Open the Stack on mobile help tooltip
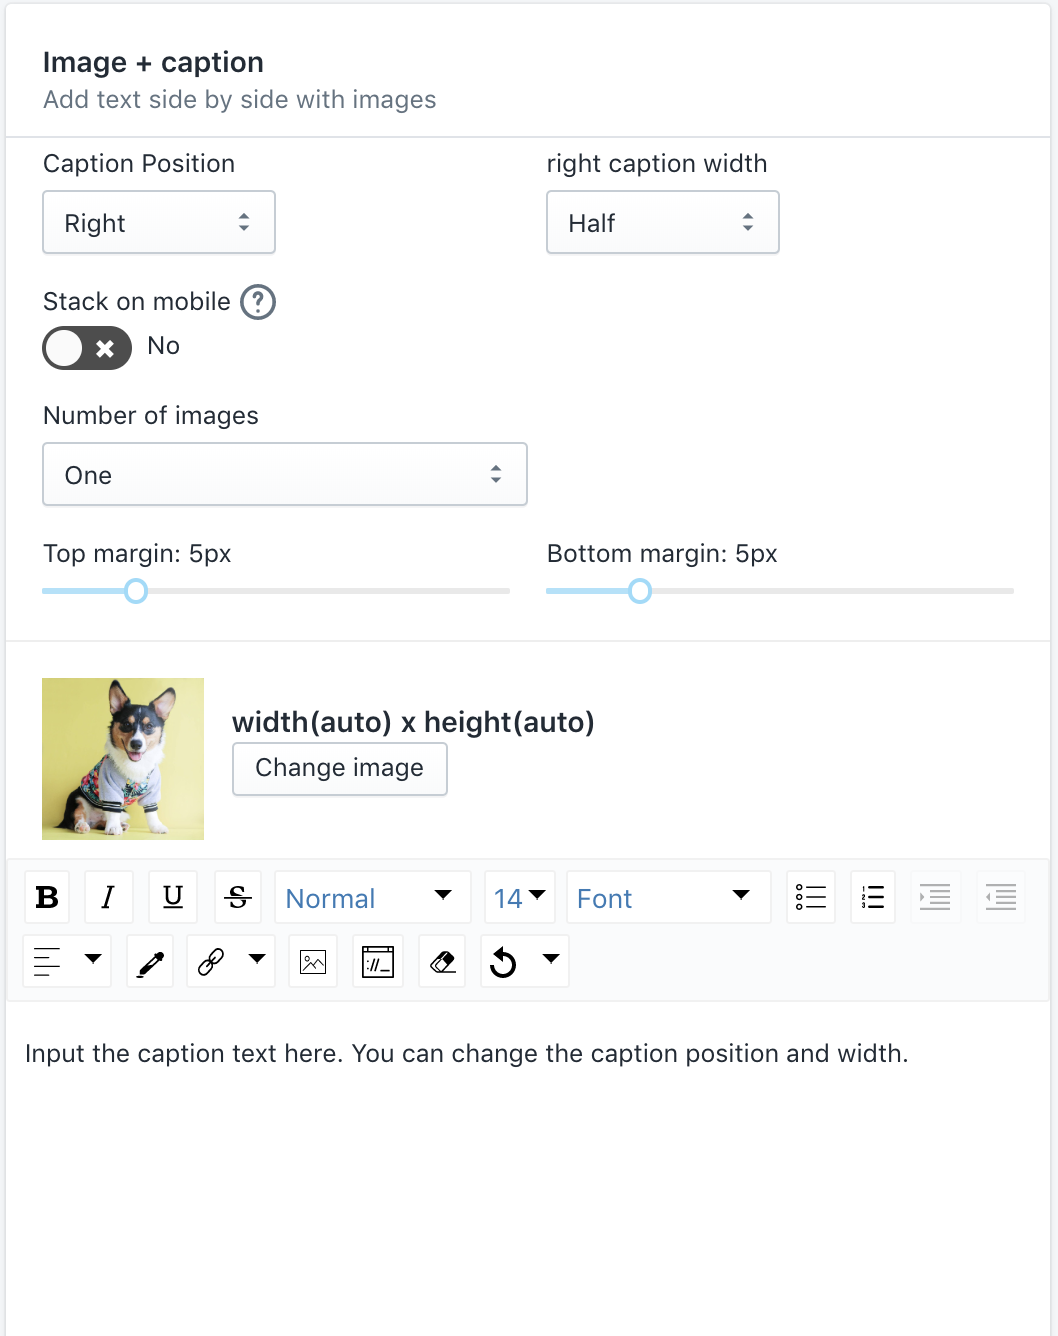The height and width of the screenshot is (1336, 1058). [258, 302]
